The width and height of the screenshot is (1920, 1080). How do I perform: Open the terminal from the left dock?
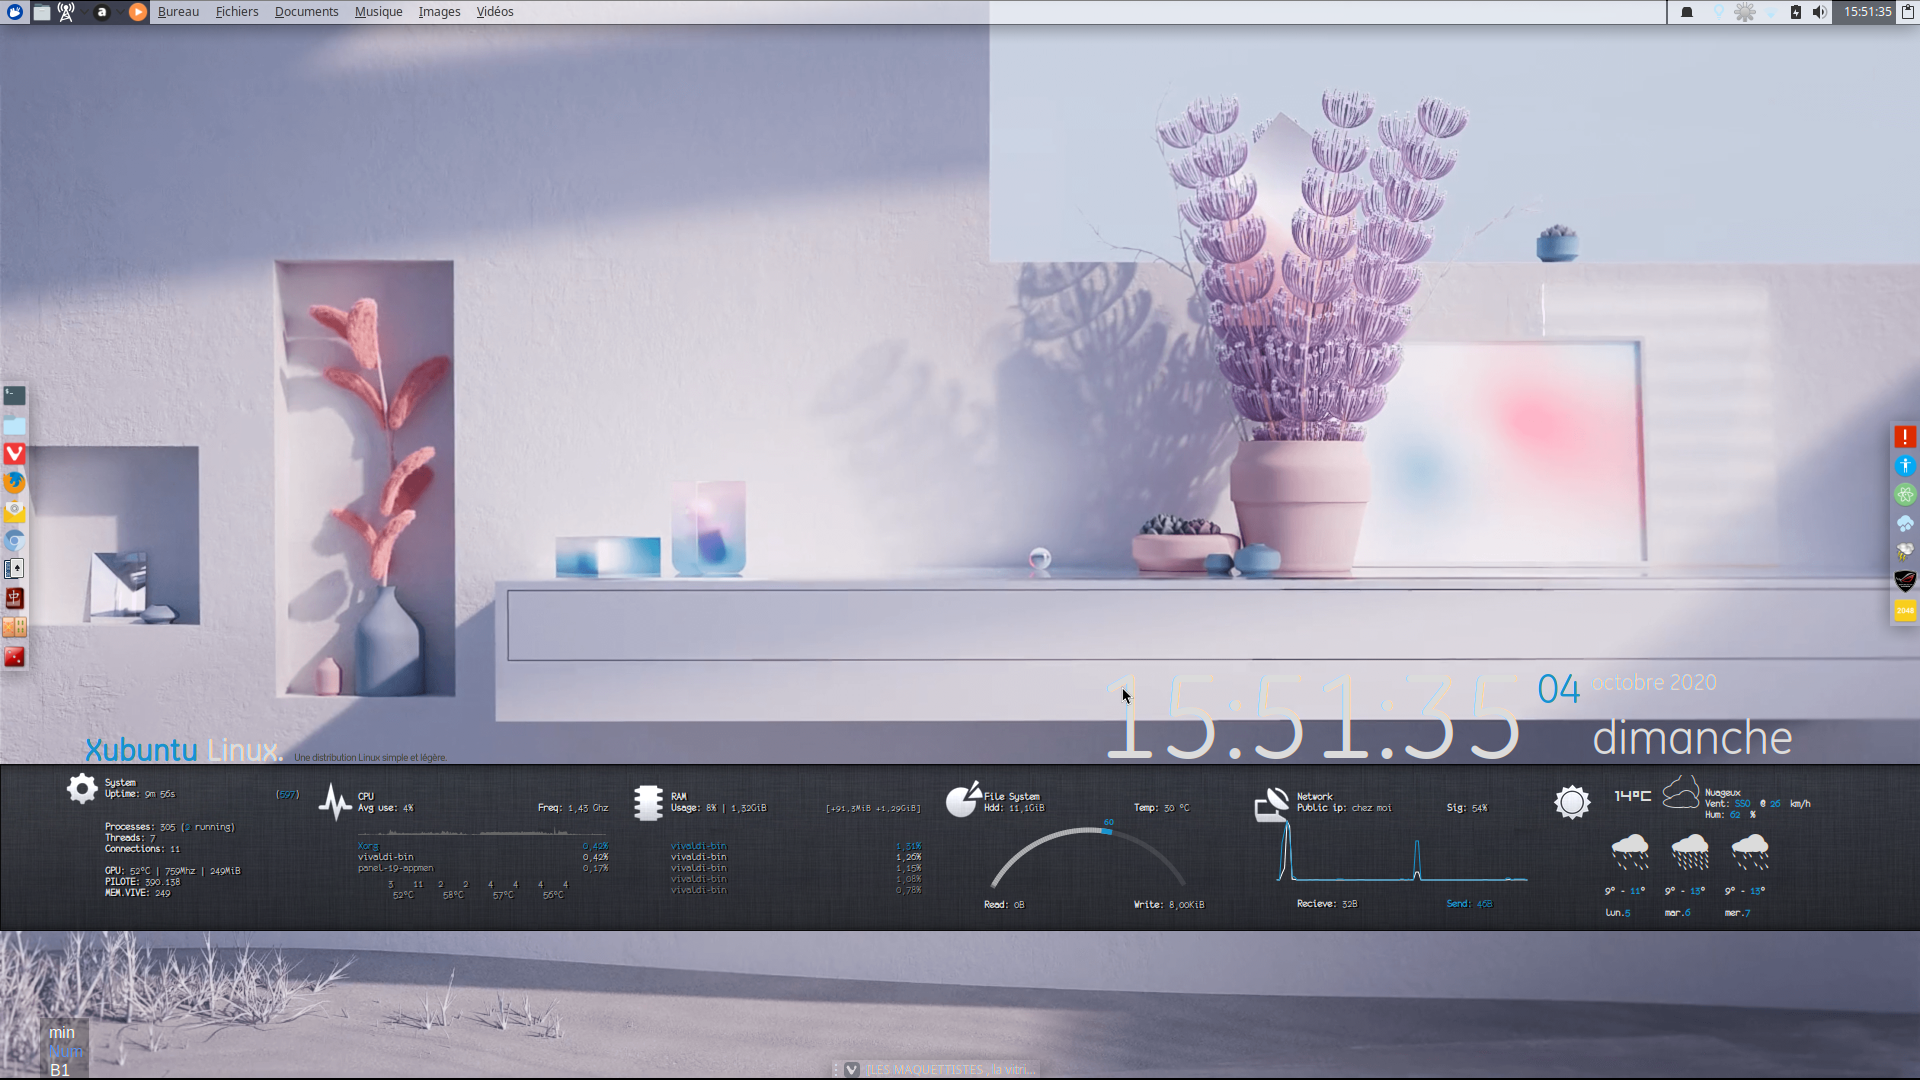tap(14, 395)
